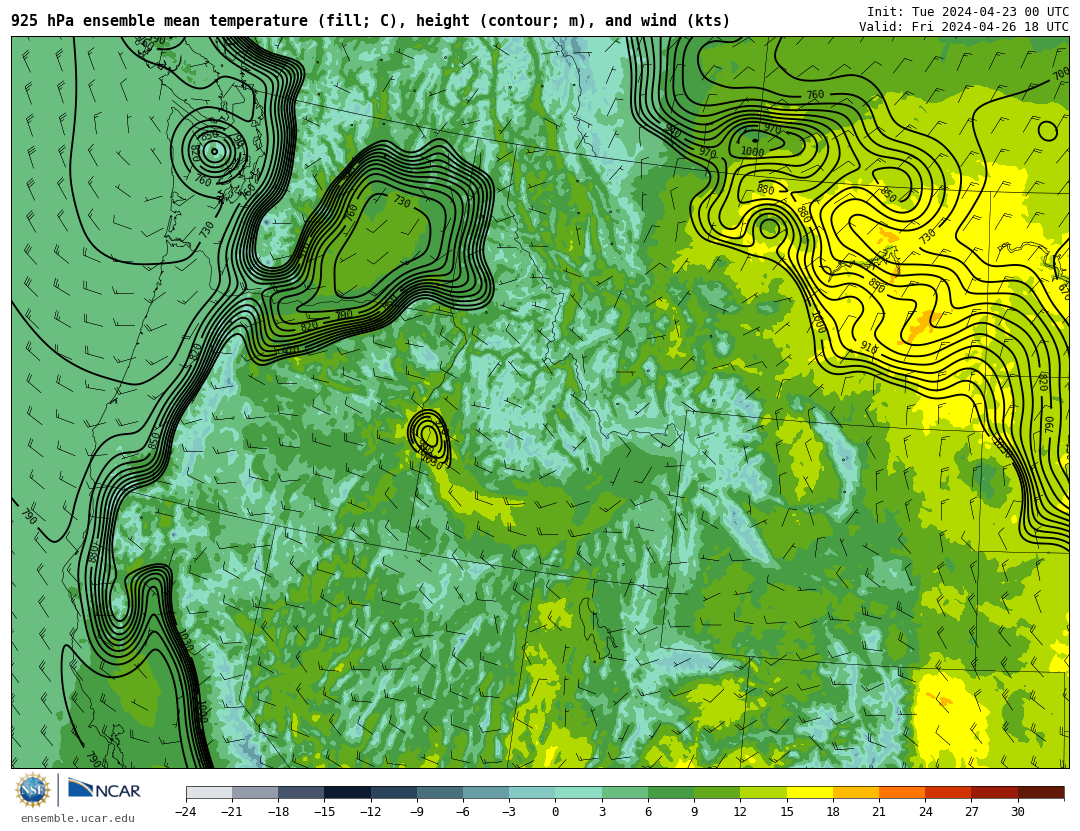Click the orange swatch between 21 and 24

click(x=902, y=792)
